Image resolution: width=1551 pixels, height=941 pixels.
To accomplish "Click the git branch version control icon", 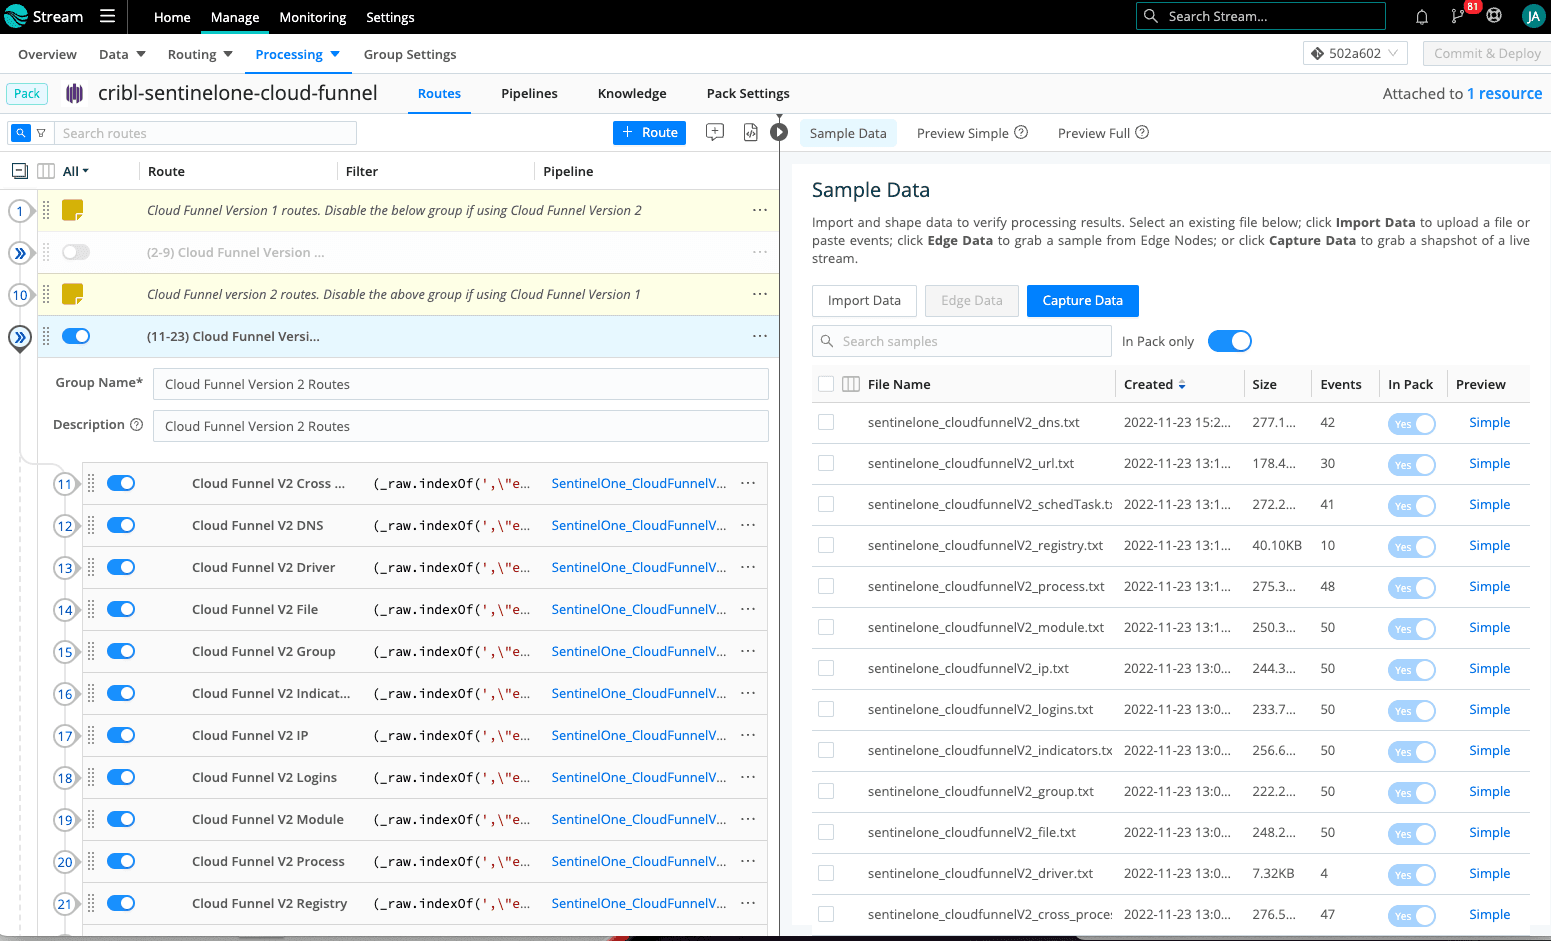I will tap(1457, 17).
